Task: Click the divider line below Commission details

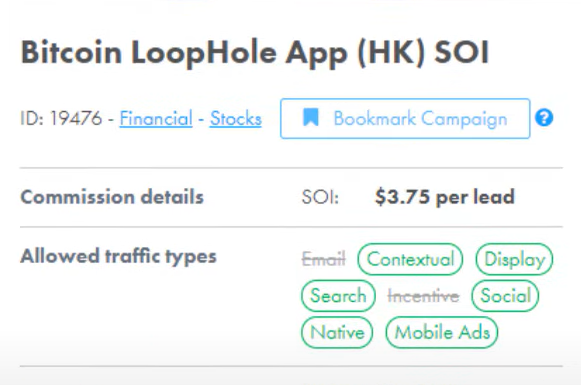Action: 291,226
